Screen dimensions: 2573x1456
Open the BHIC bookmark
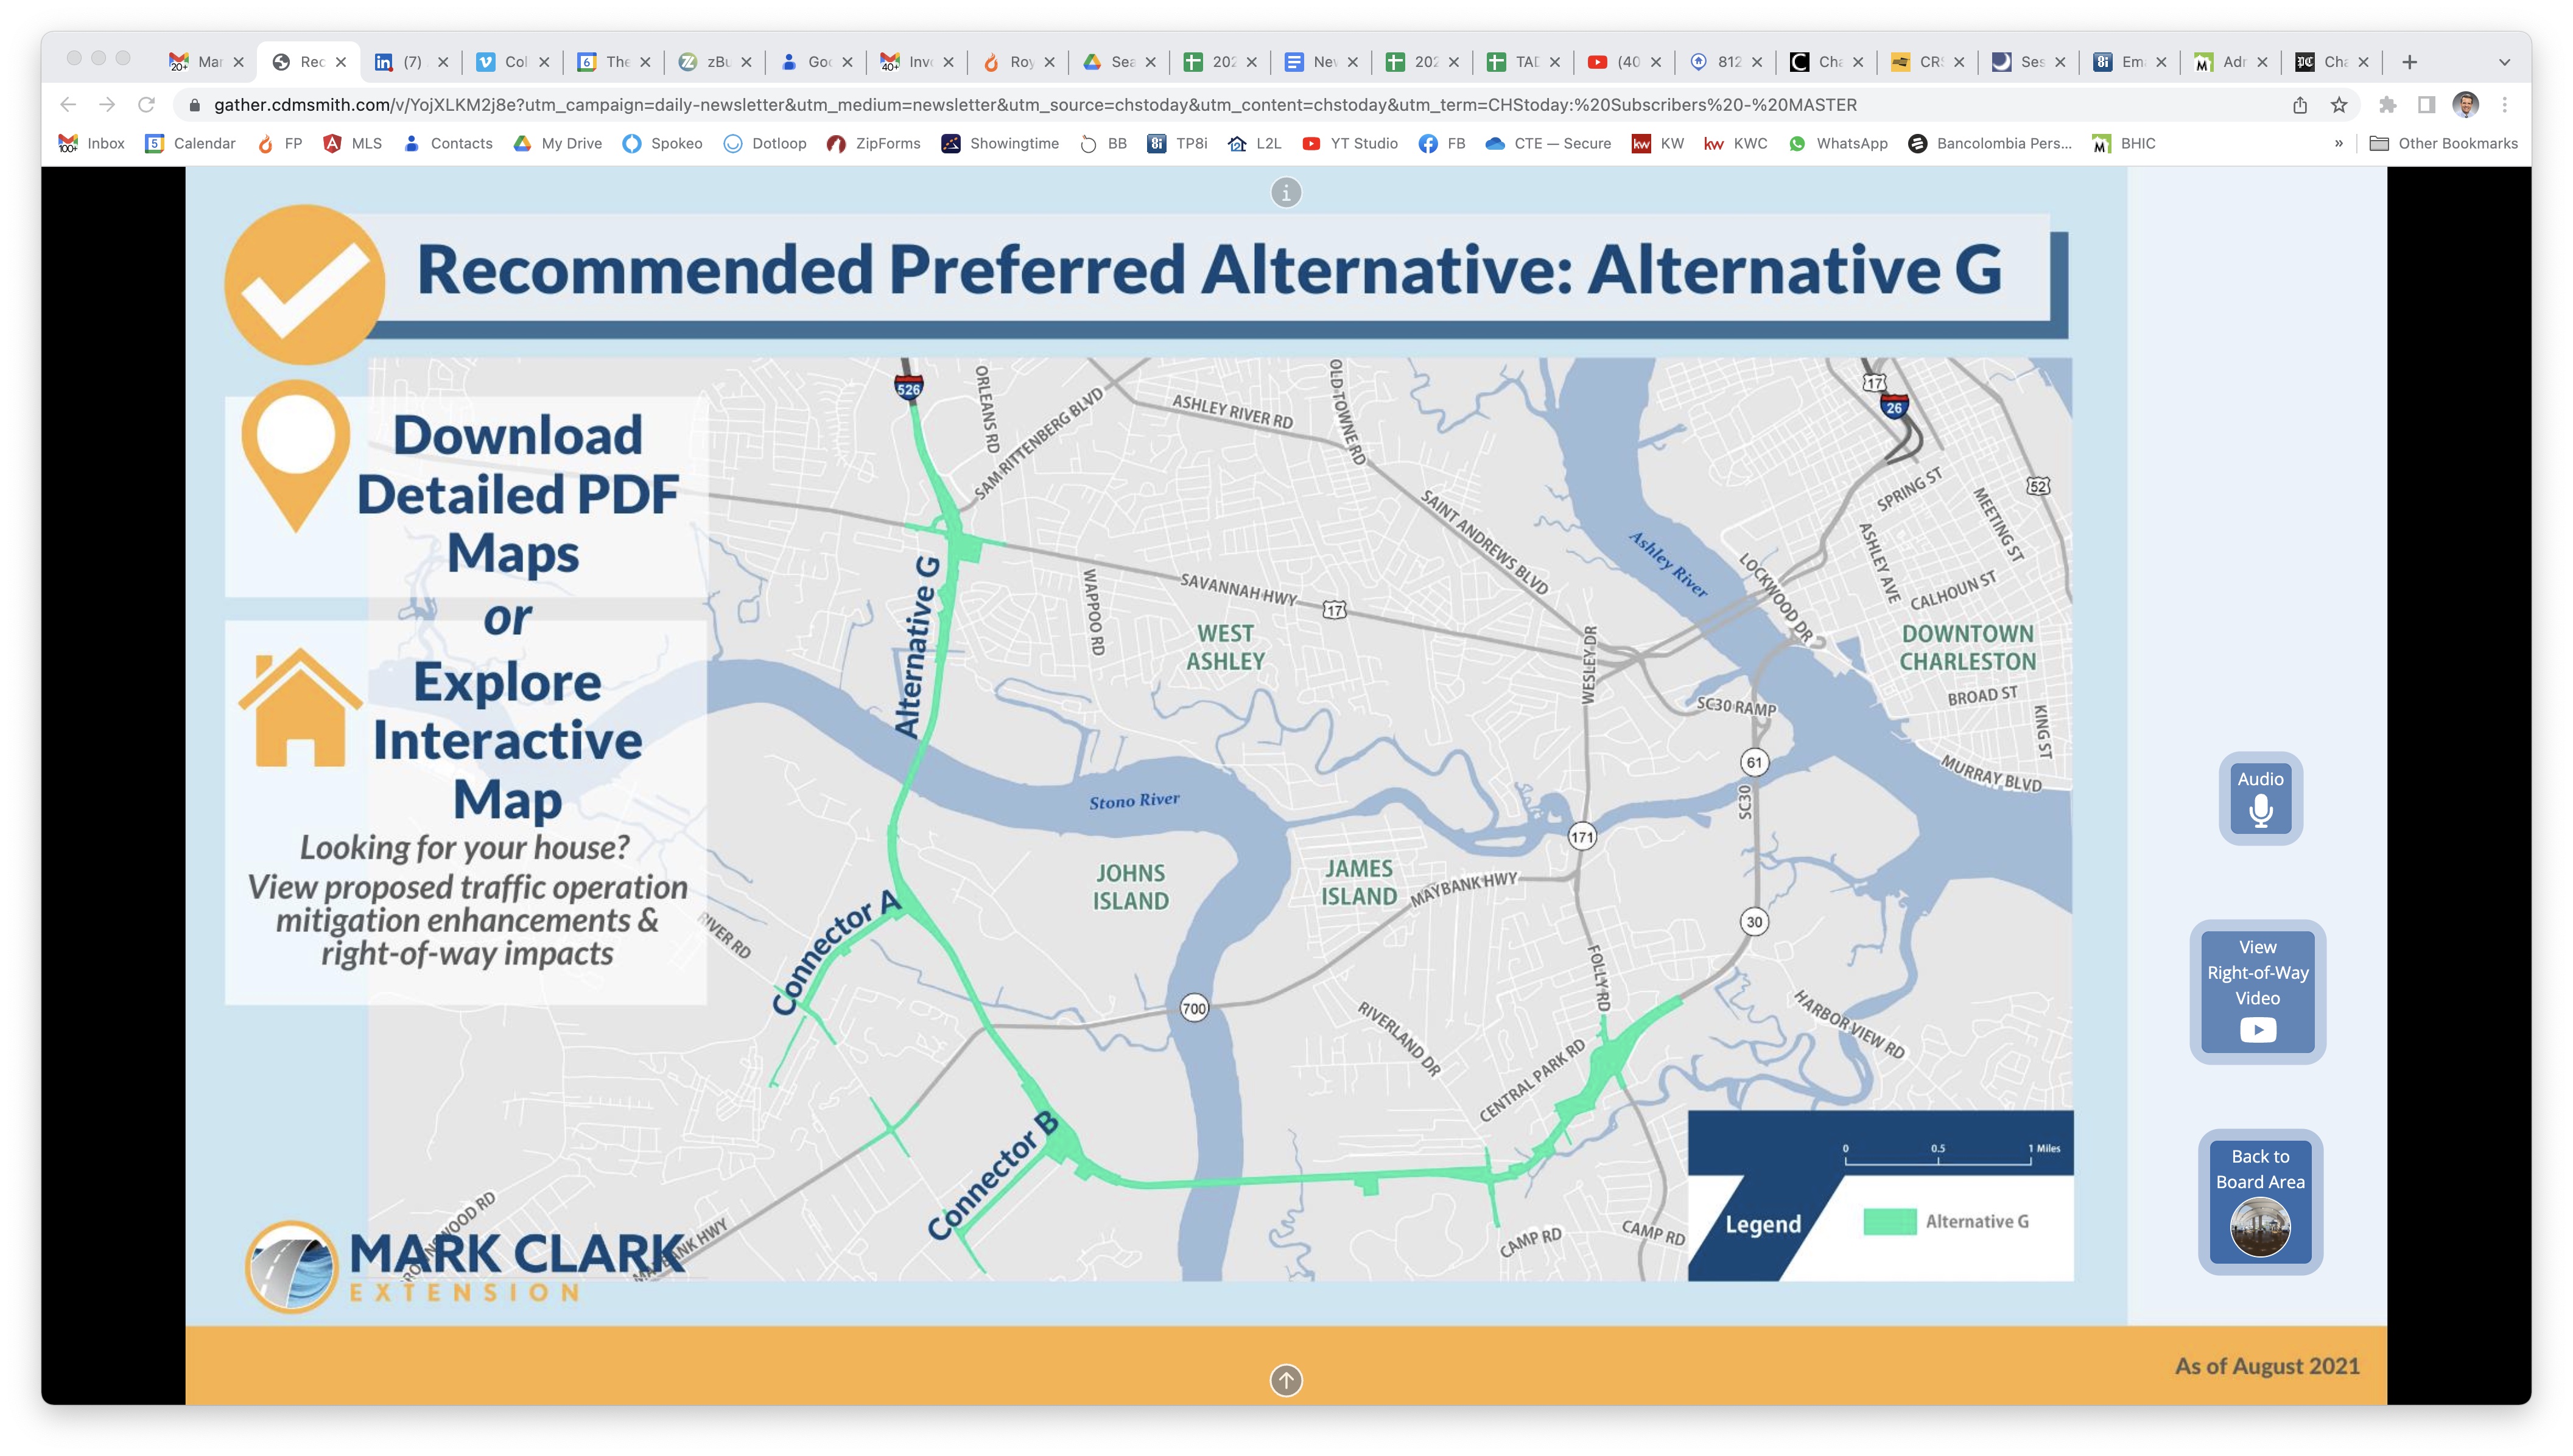pyautogui.click(x=2123, y=144)
